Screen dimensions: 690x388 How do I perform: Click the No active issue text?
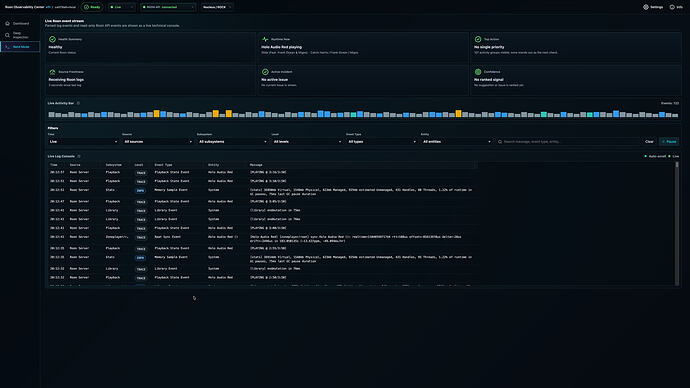click(275, 80)
